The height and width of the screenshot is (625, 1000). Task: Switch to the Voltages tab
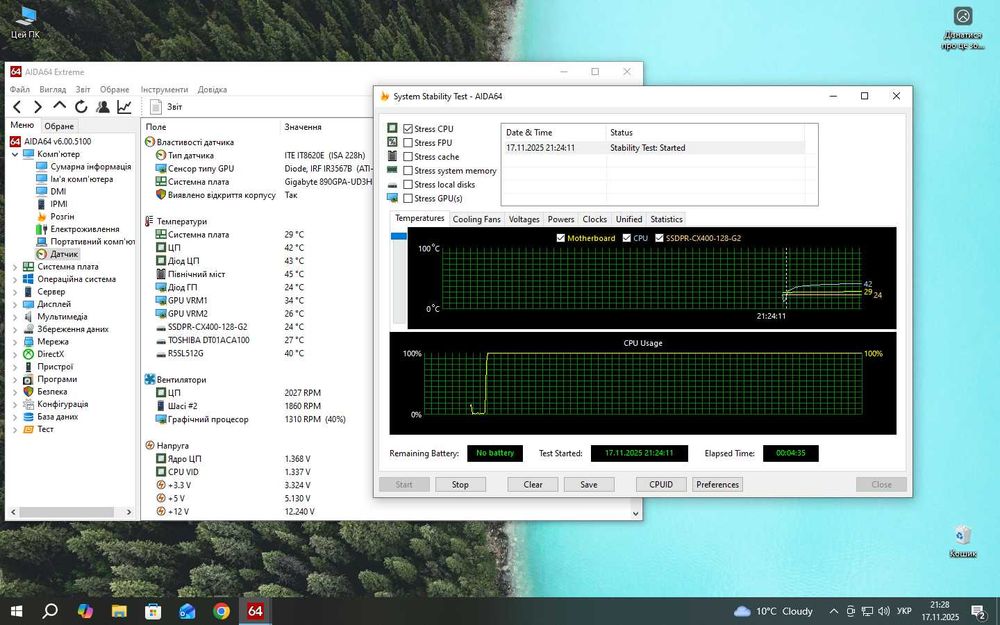524,219
